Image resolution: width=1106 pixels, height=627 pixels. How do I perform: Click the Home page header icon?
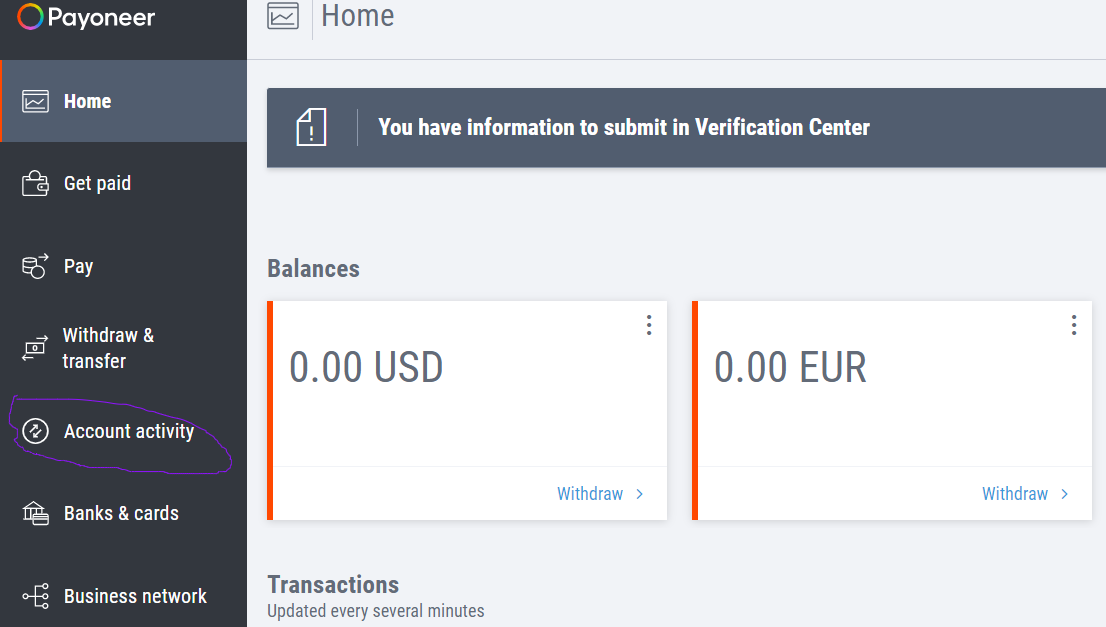(x=283, y=17)
